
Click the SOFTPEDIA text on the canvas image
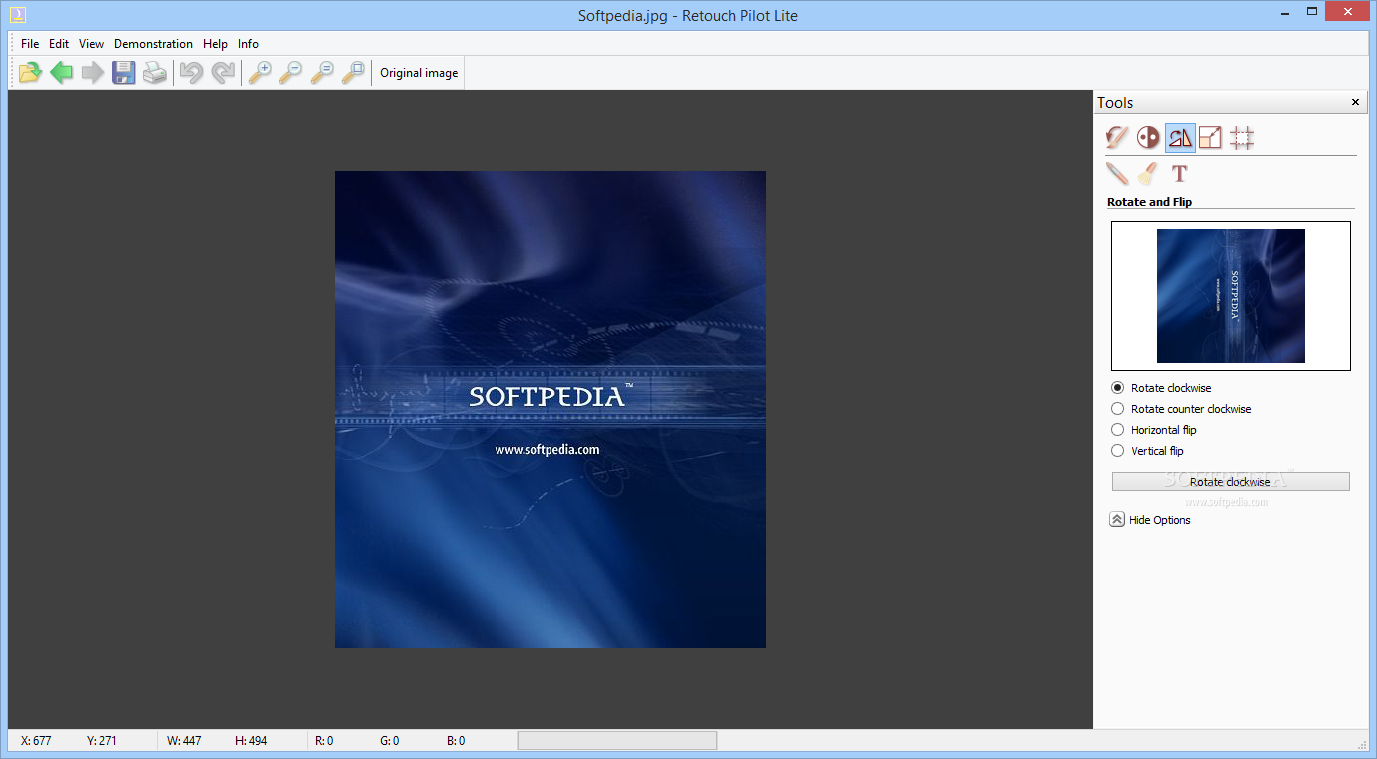[x=547, y=397]
